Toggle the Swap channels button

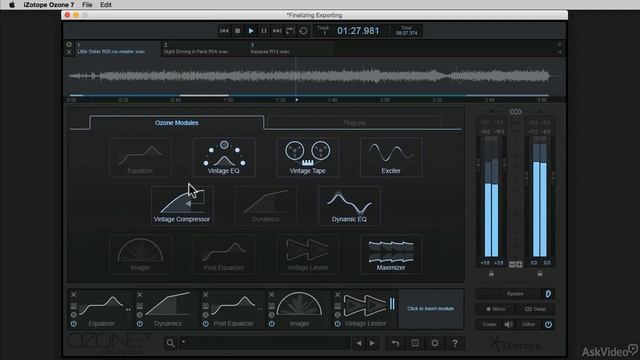click(x=535, y=309)
